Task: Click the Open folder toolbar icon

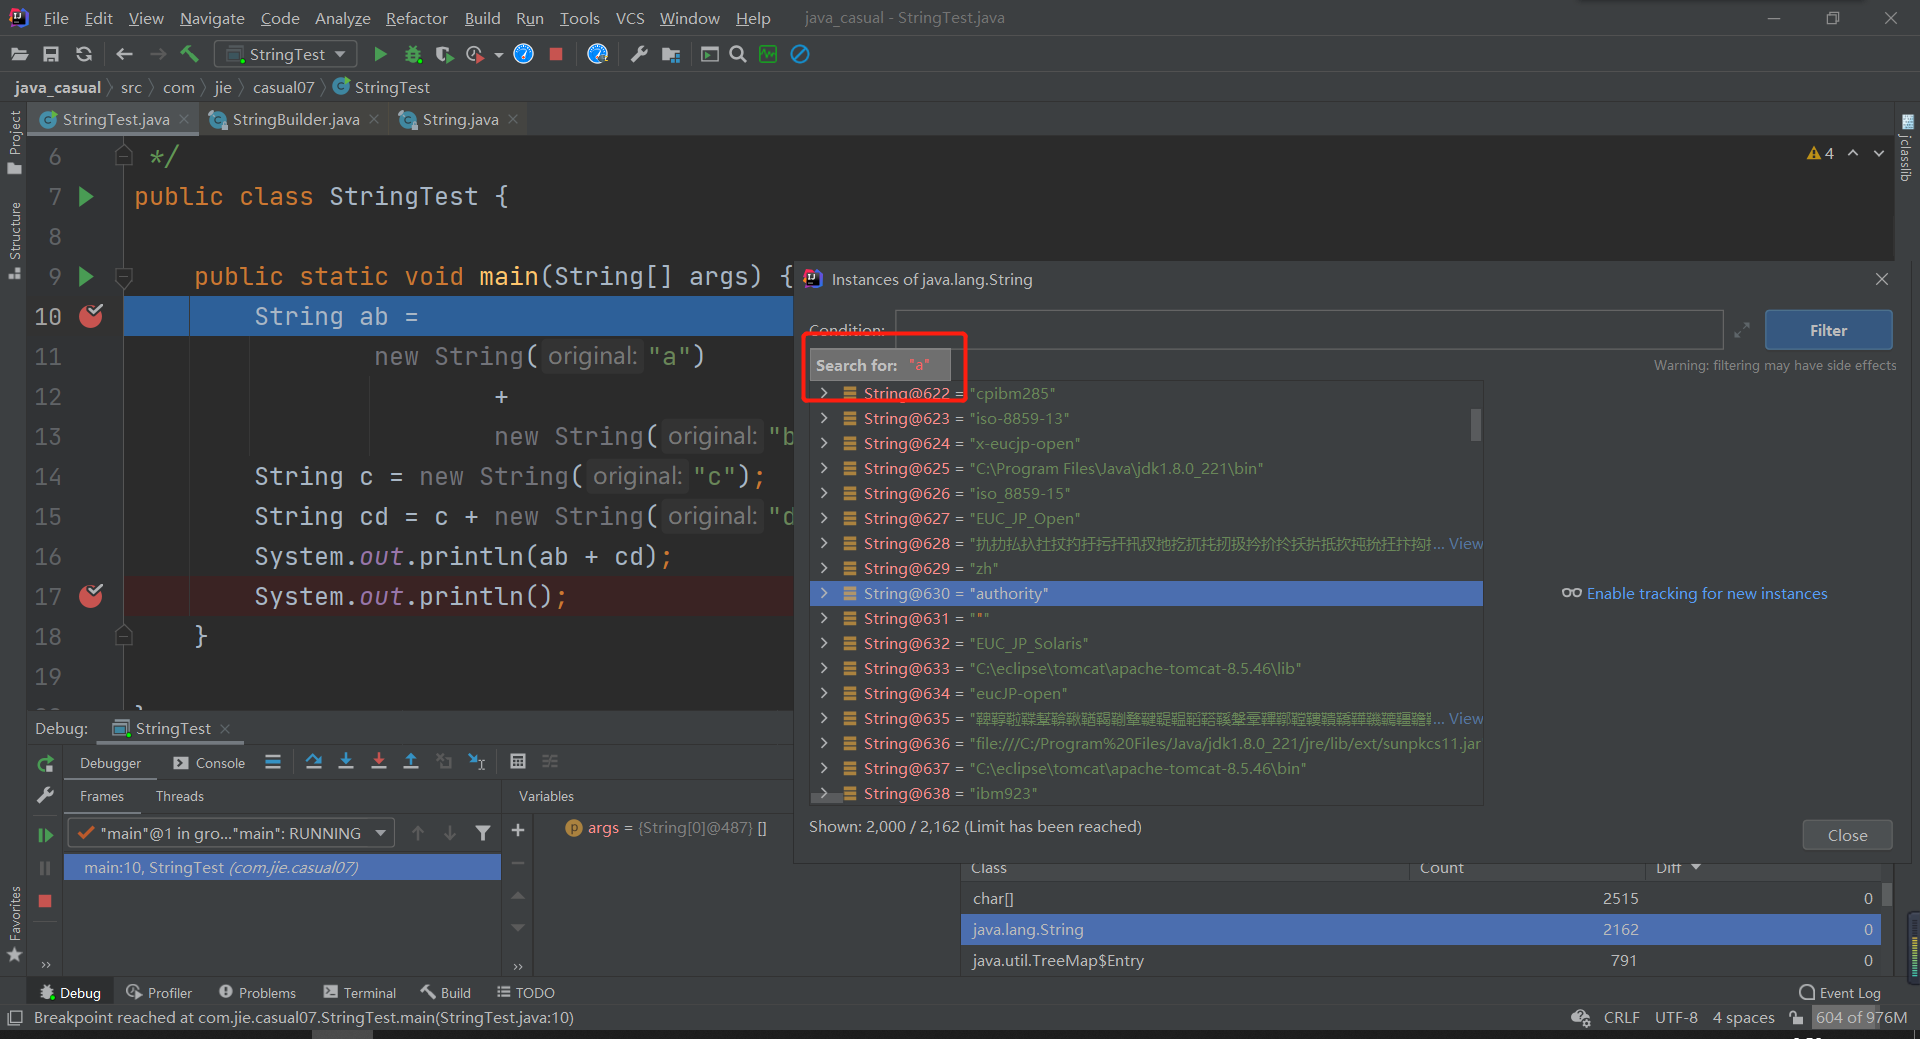Action: (x=19, y=54)
